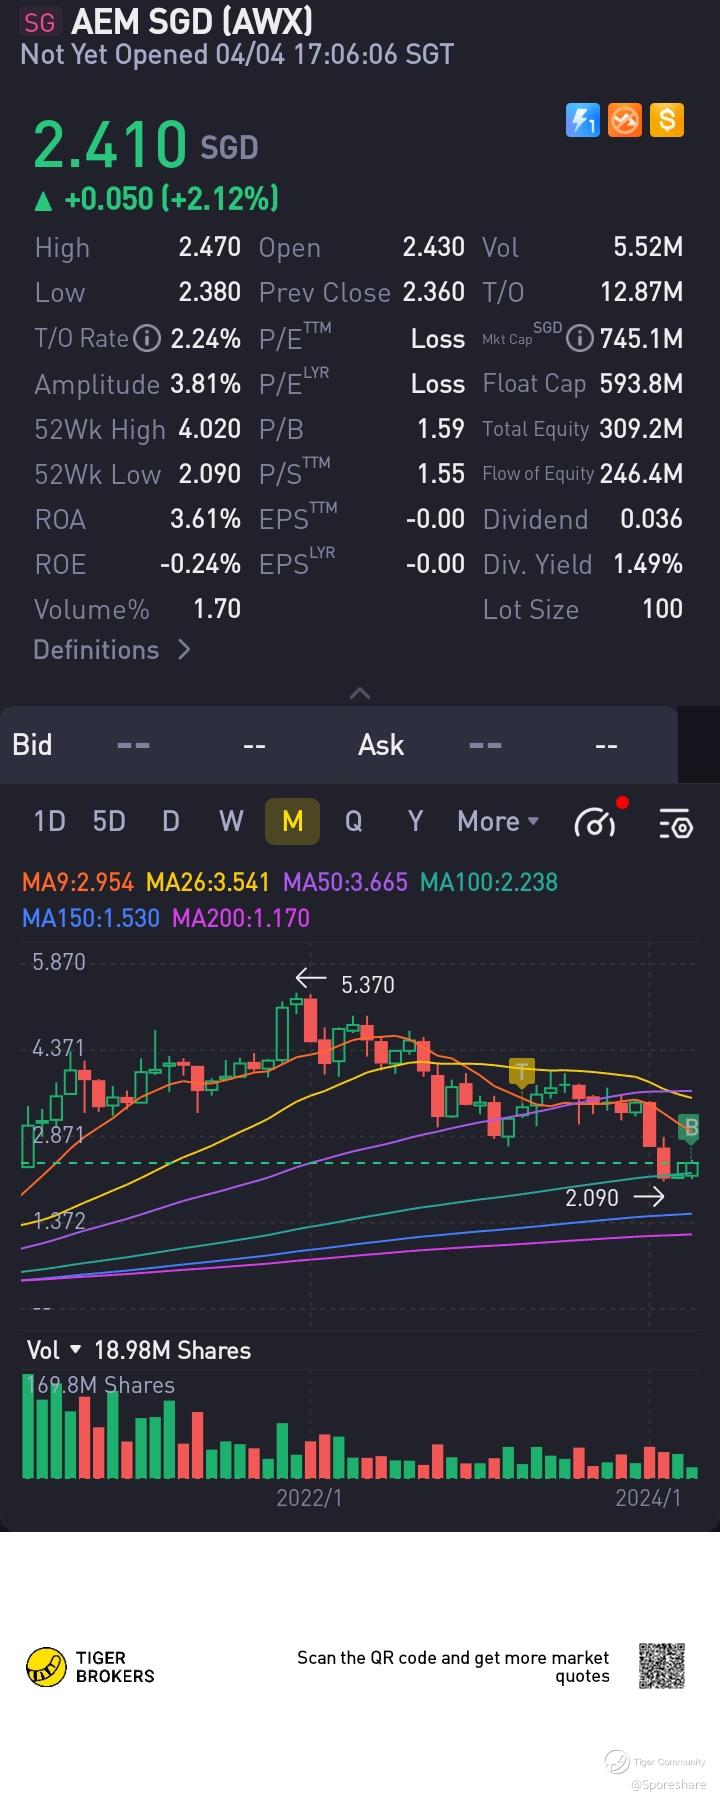This screenshot has height=1801, width=720.
Task: Tap the green B marker on chart
Action: point(691,1128)
